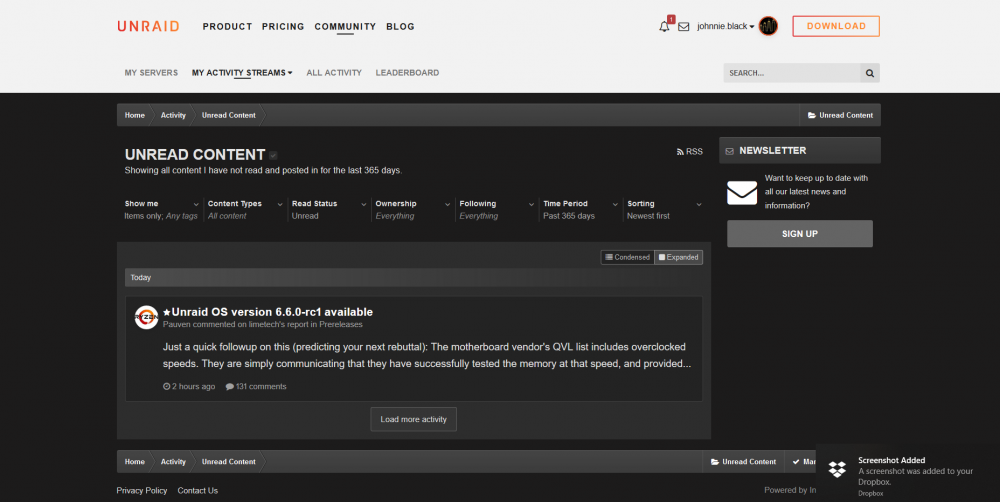Switch to Expanded view

679,257
